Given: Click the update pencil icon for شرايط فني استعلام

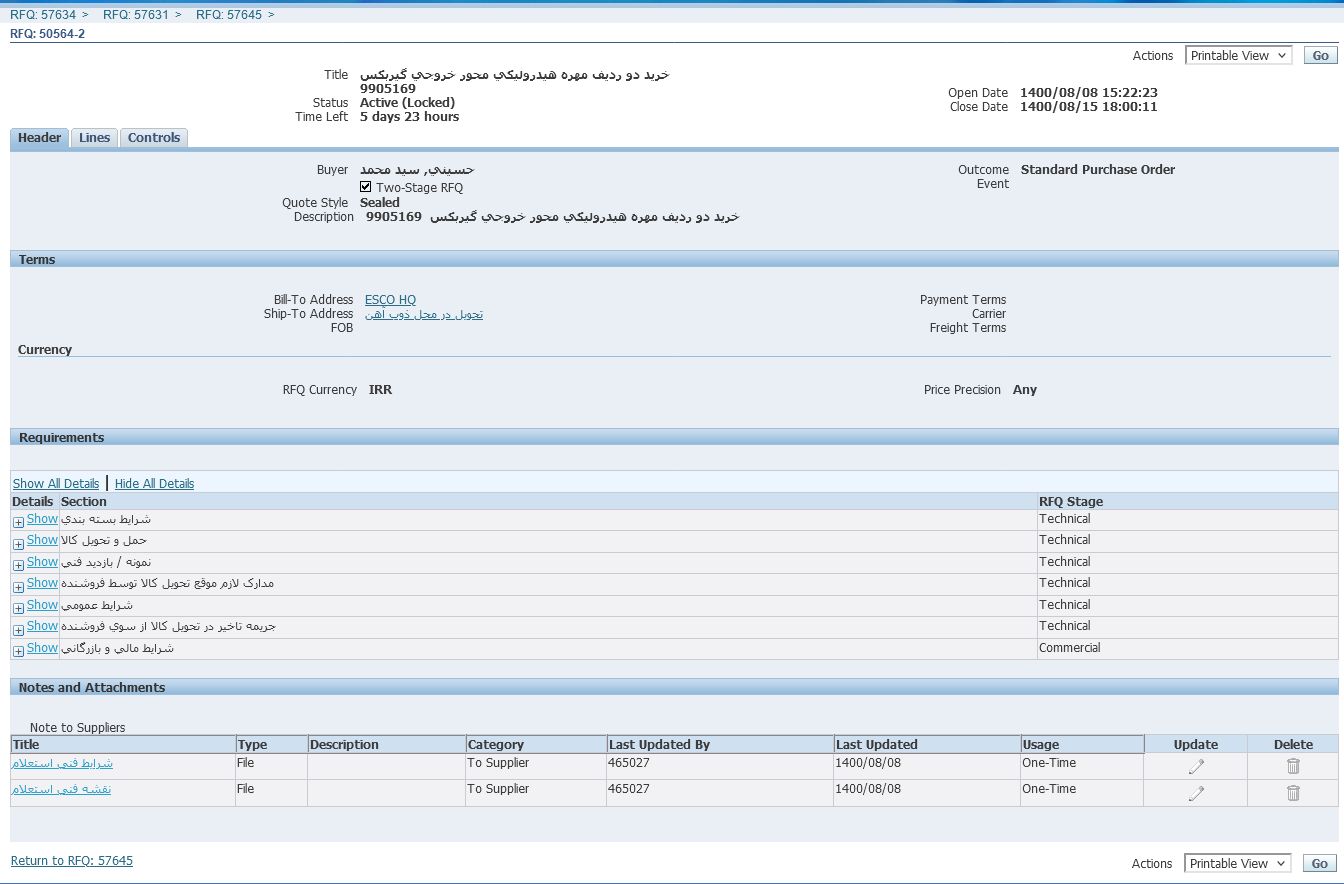Looking at the screenshot, I should click(x=1196, y=767).
